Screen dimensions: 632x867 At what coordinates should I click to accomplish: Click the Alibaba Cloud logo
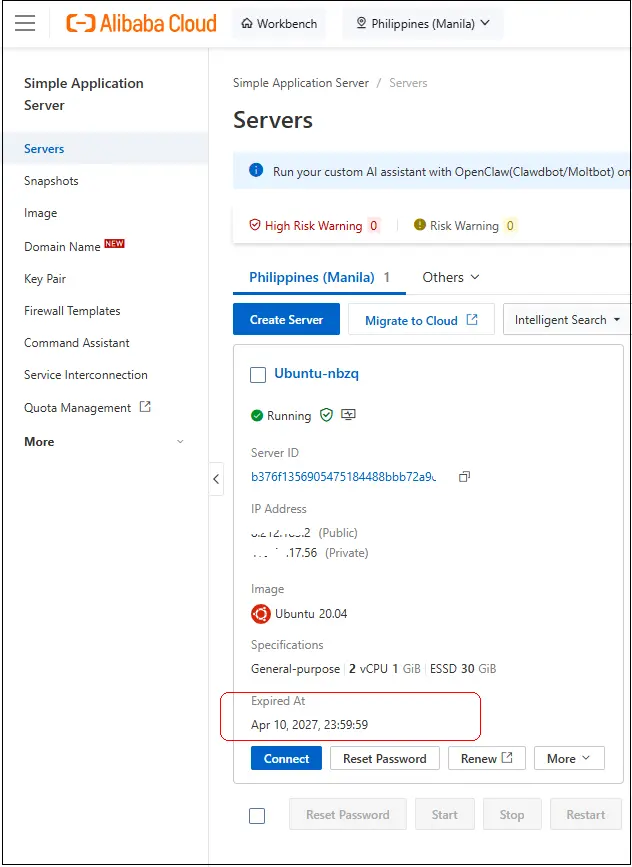[x=141, y=23]
